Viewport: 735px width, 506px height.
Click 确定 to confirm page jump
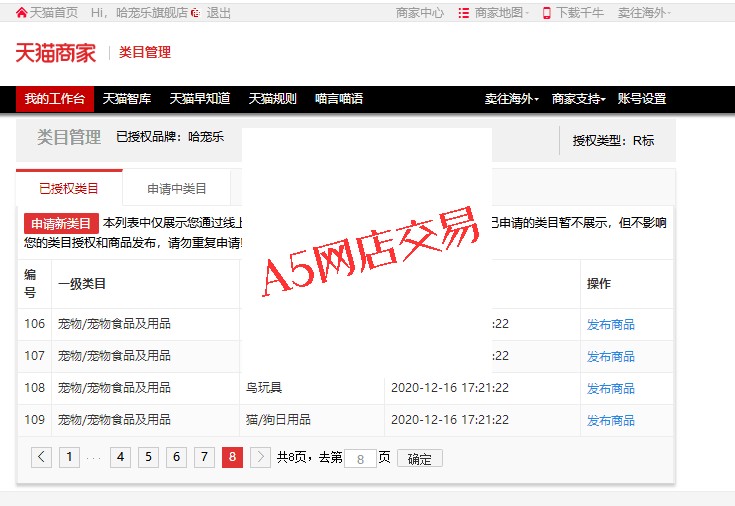pyautogui.click(x=420, y=458)
